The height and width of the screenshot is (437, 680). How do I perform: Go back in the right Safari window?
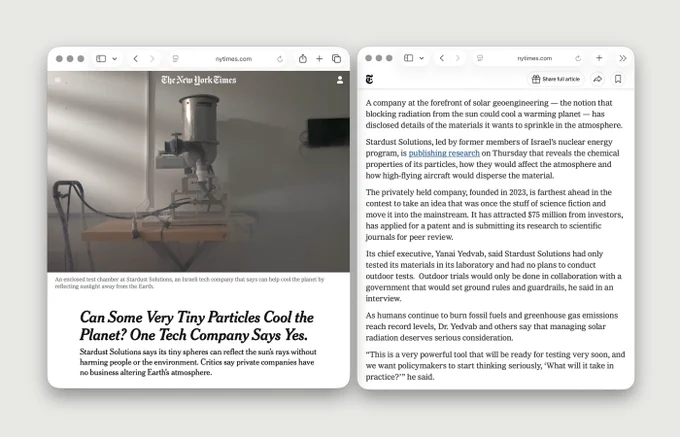pyautogui.click(x=442, y=58)
